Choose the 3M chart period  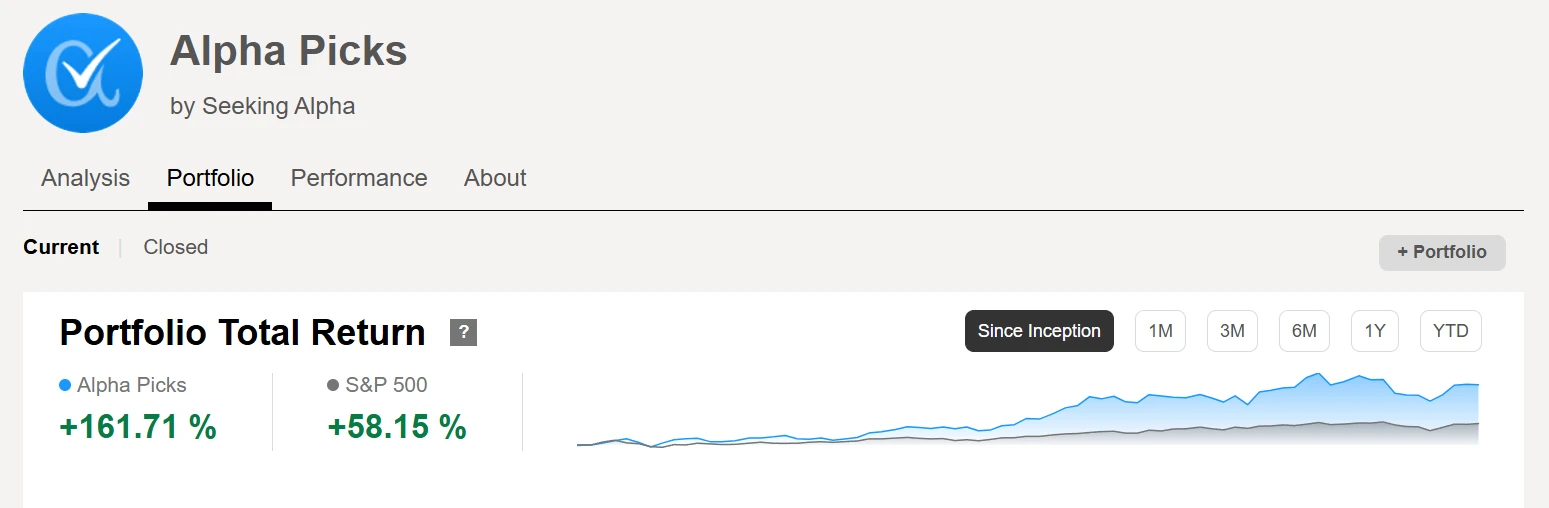coord(1232,331)
